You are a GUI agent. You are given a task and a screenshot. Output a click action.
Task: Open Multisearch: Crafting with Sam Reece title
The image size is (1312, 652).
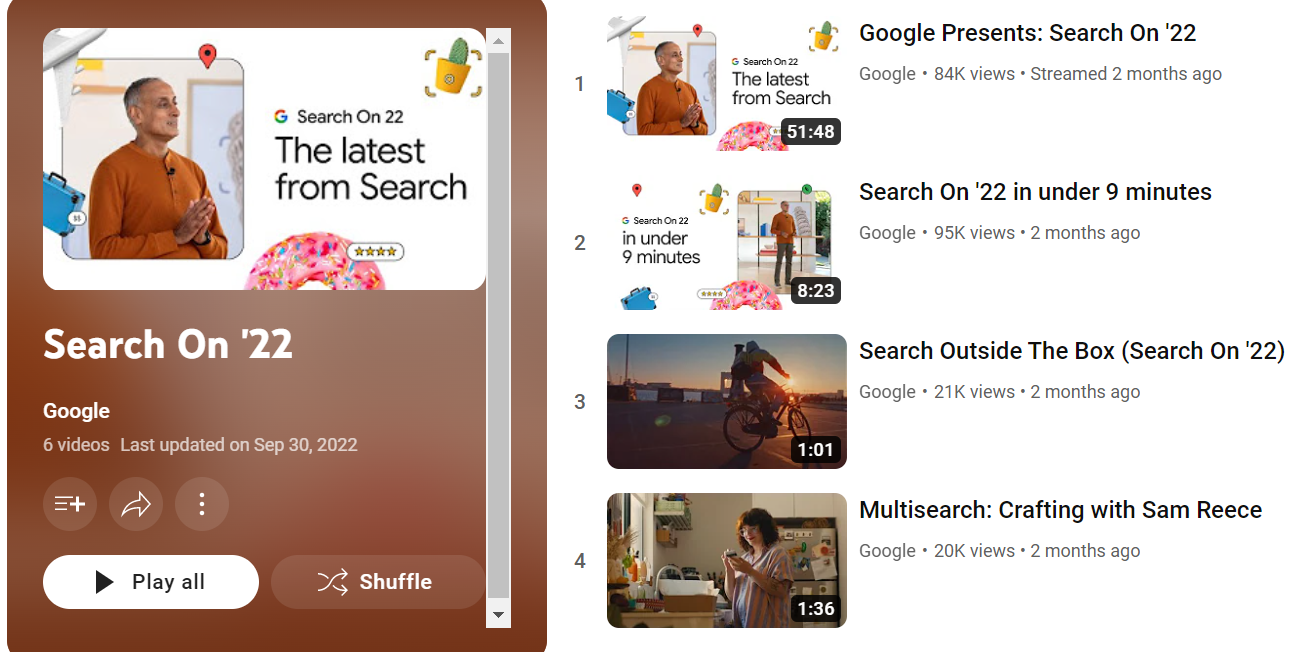pyautogui.click(x=1060, y=510)
